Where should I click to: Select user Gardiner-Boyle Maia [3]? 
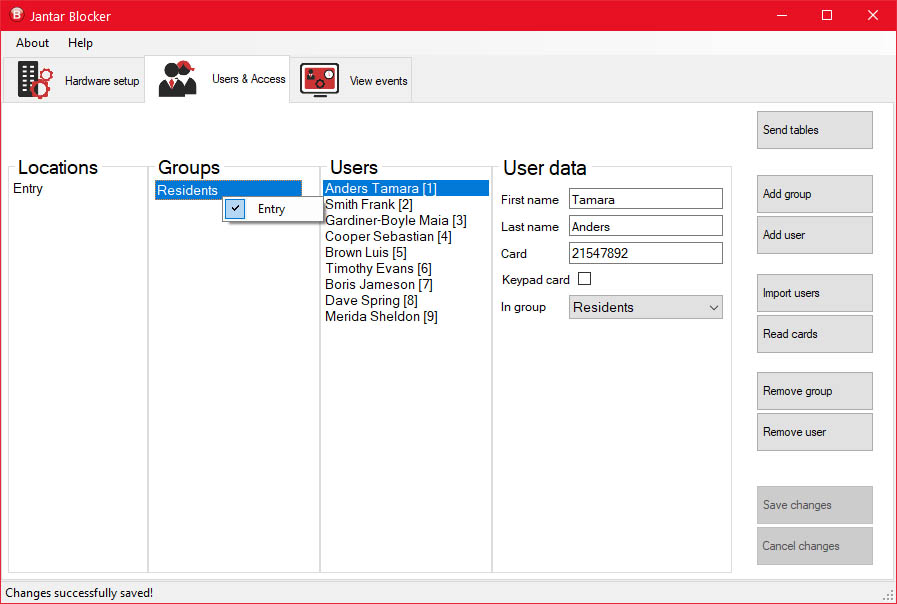tap(396, 220)
